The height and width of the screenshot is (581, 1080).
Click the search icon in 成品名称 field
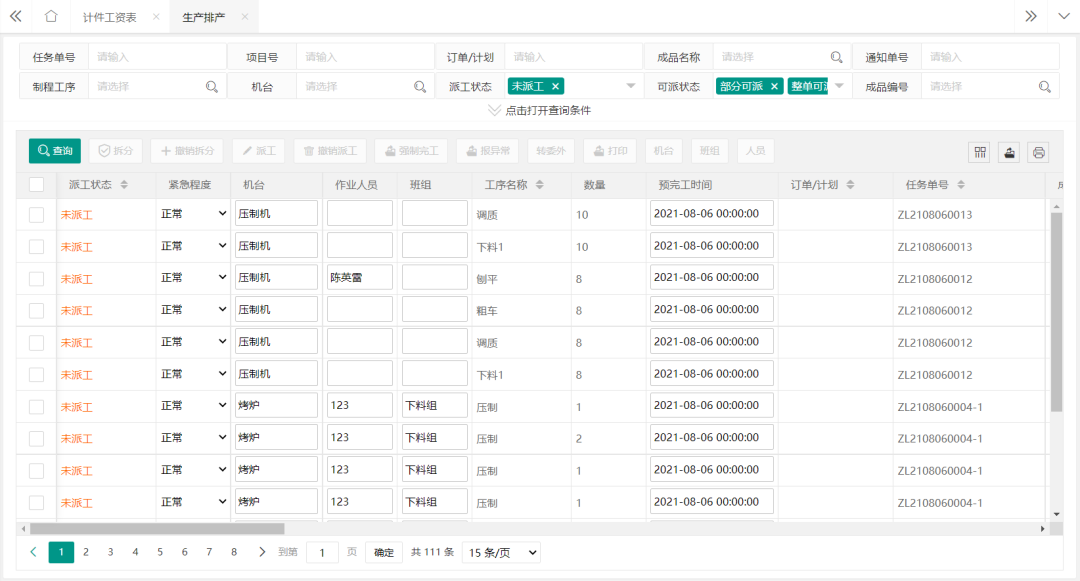pos(837,57)
